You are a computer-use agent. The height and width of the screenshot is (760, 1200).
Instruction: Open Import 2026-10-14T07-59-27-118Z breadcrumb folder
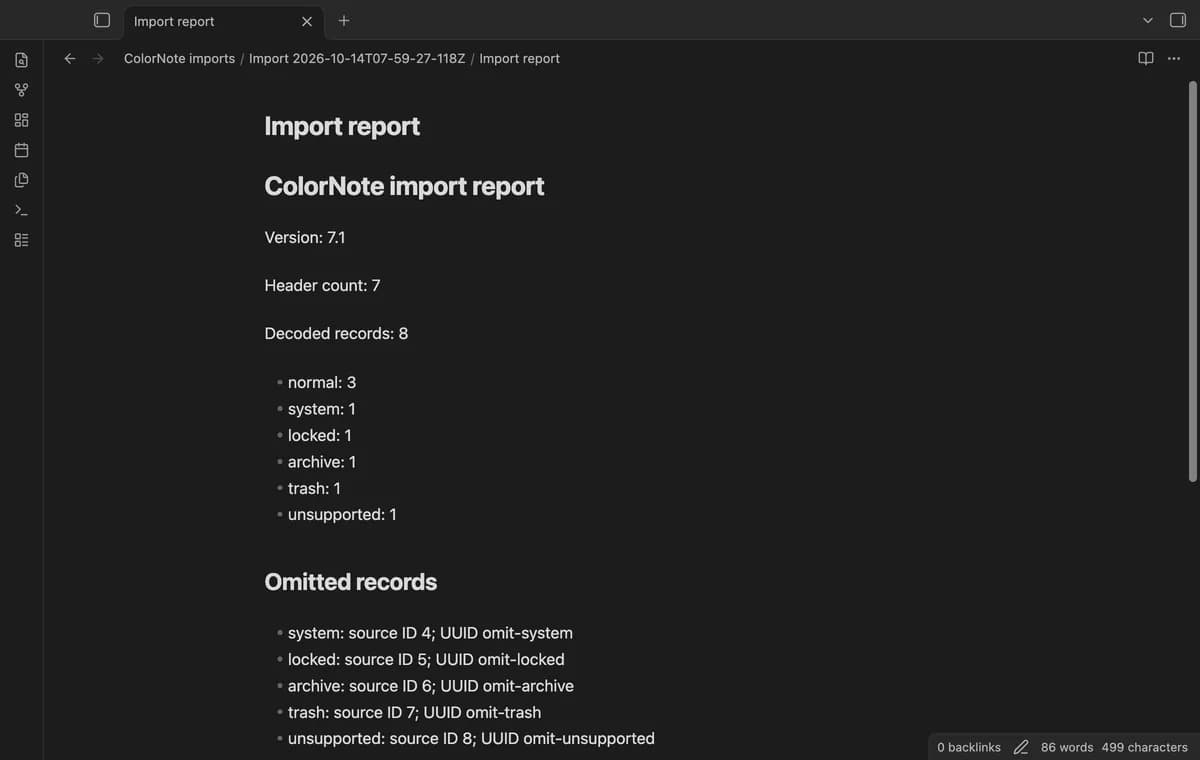click(357, 58)
